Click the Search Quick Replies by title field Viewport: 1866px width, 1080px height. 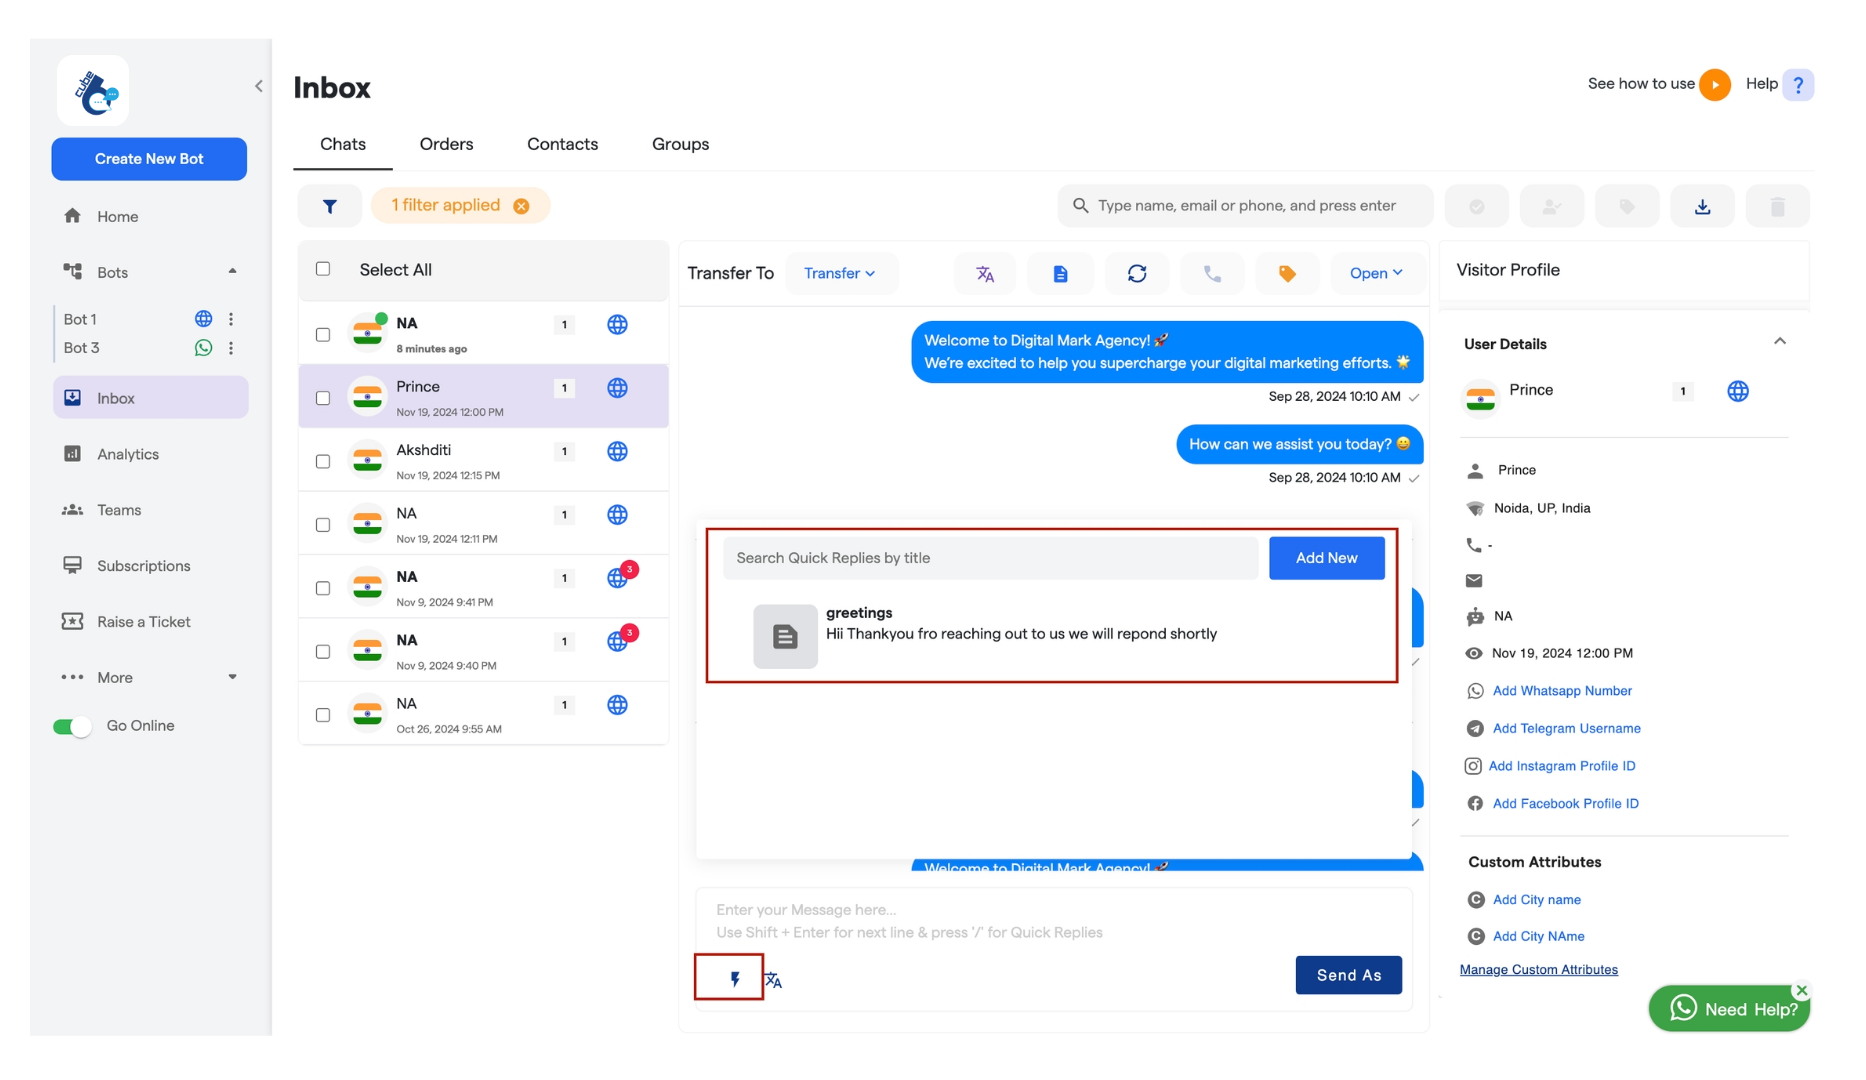coord(990,558)
